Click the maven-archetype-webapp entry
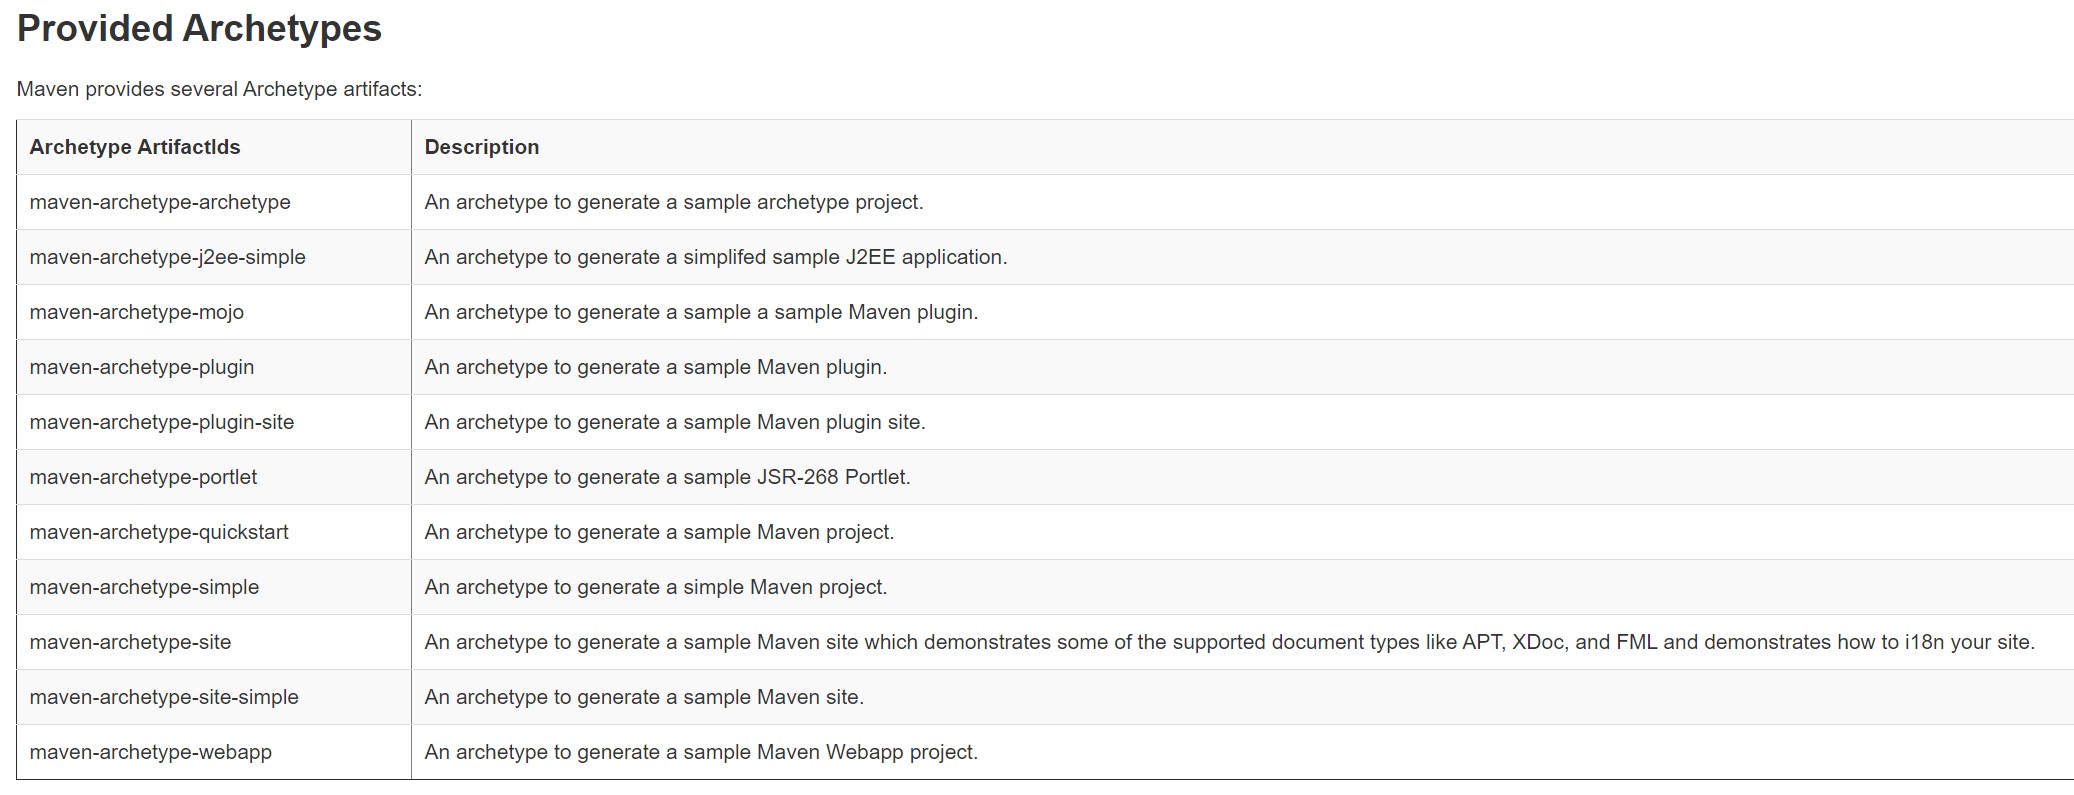 [x=150, y=752]
